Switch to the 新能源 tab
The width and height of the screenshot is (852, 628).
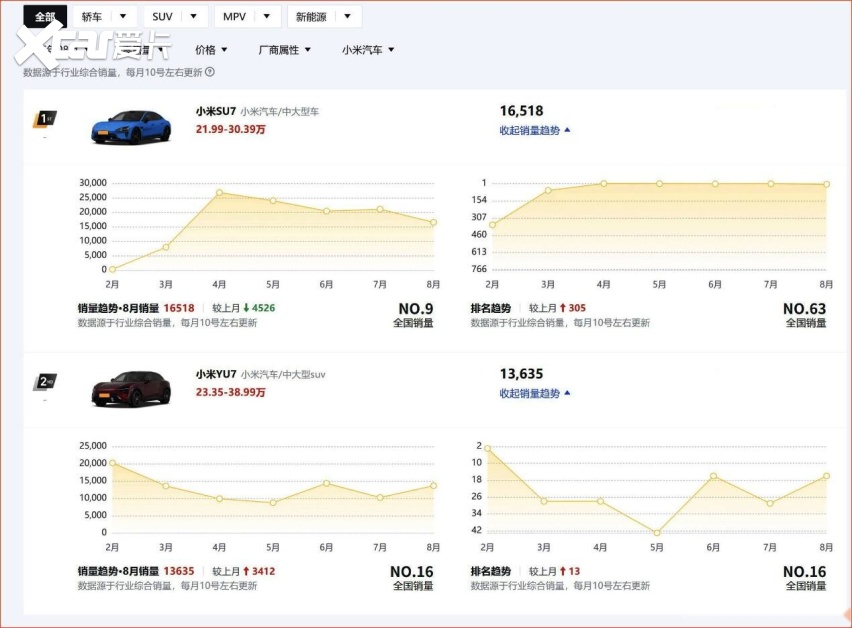(311, 17)
